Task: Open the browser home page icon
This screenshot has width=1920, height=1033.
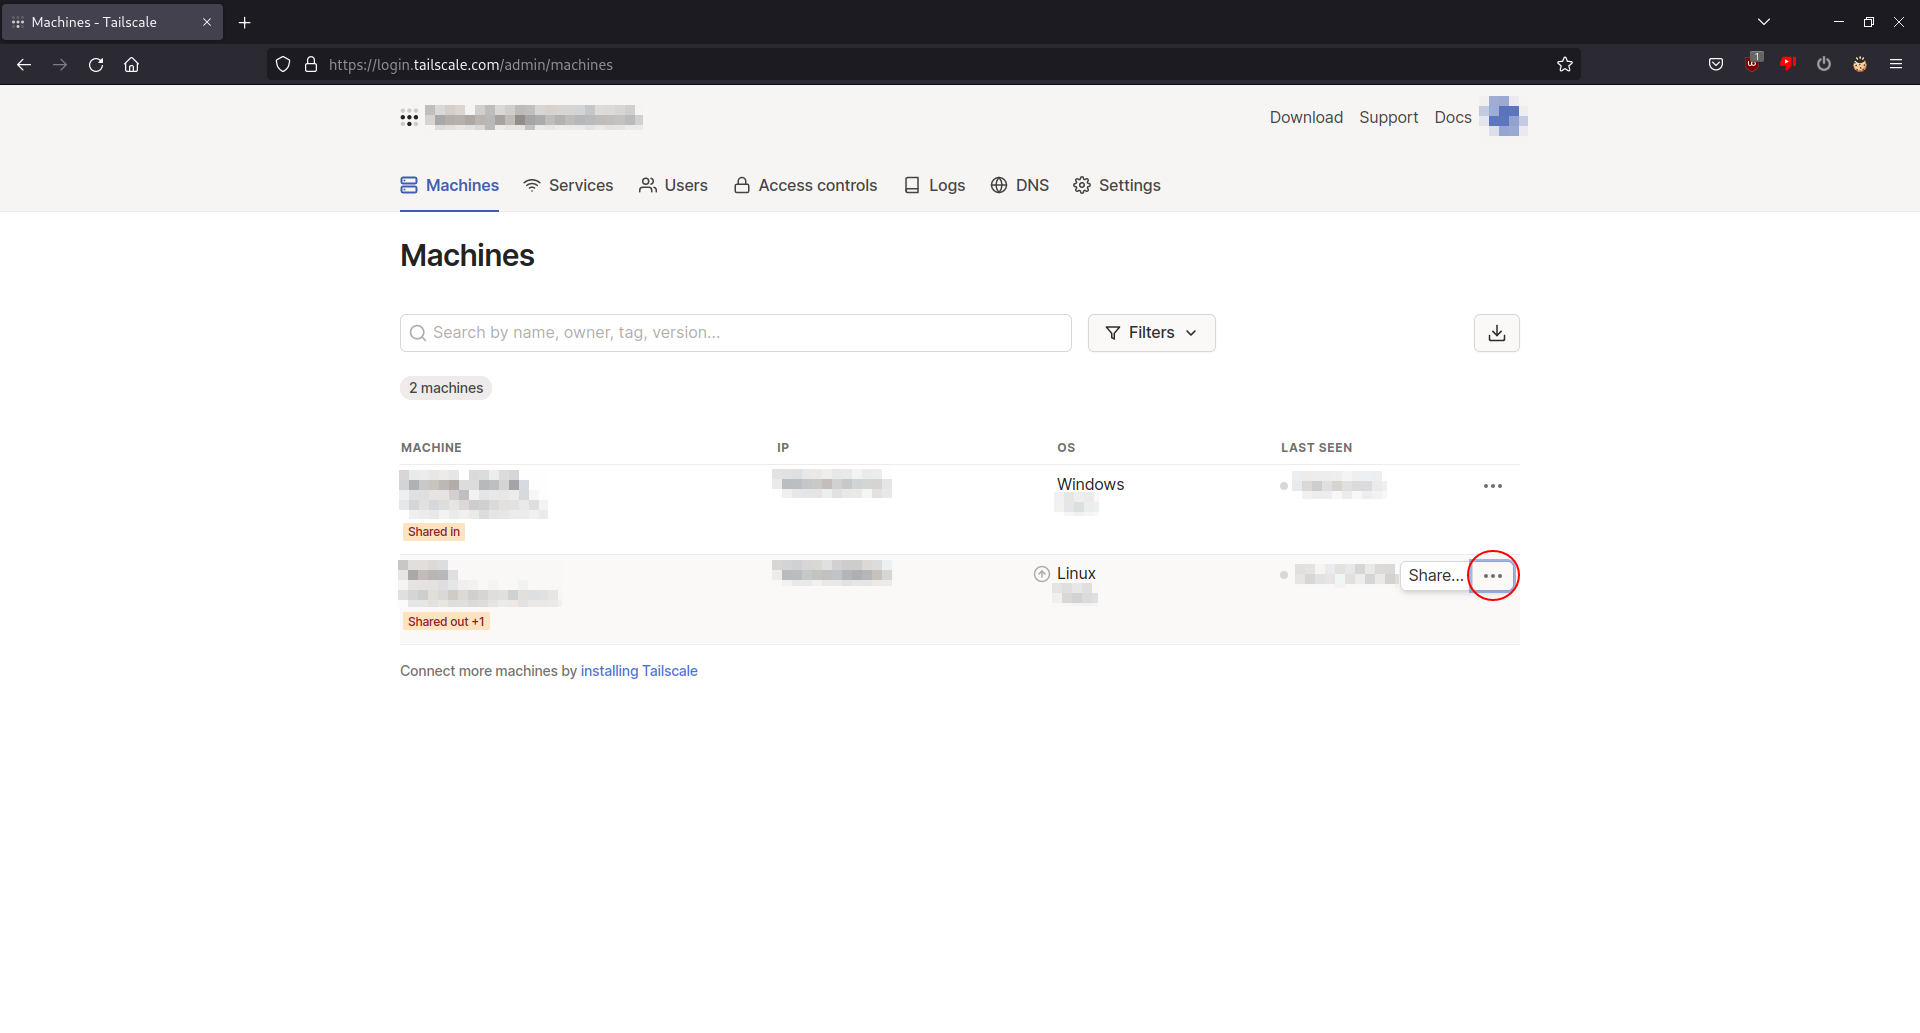Action: point(131,65)
